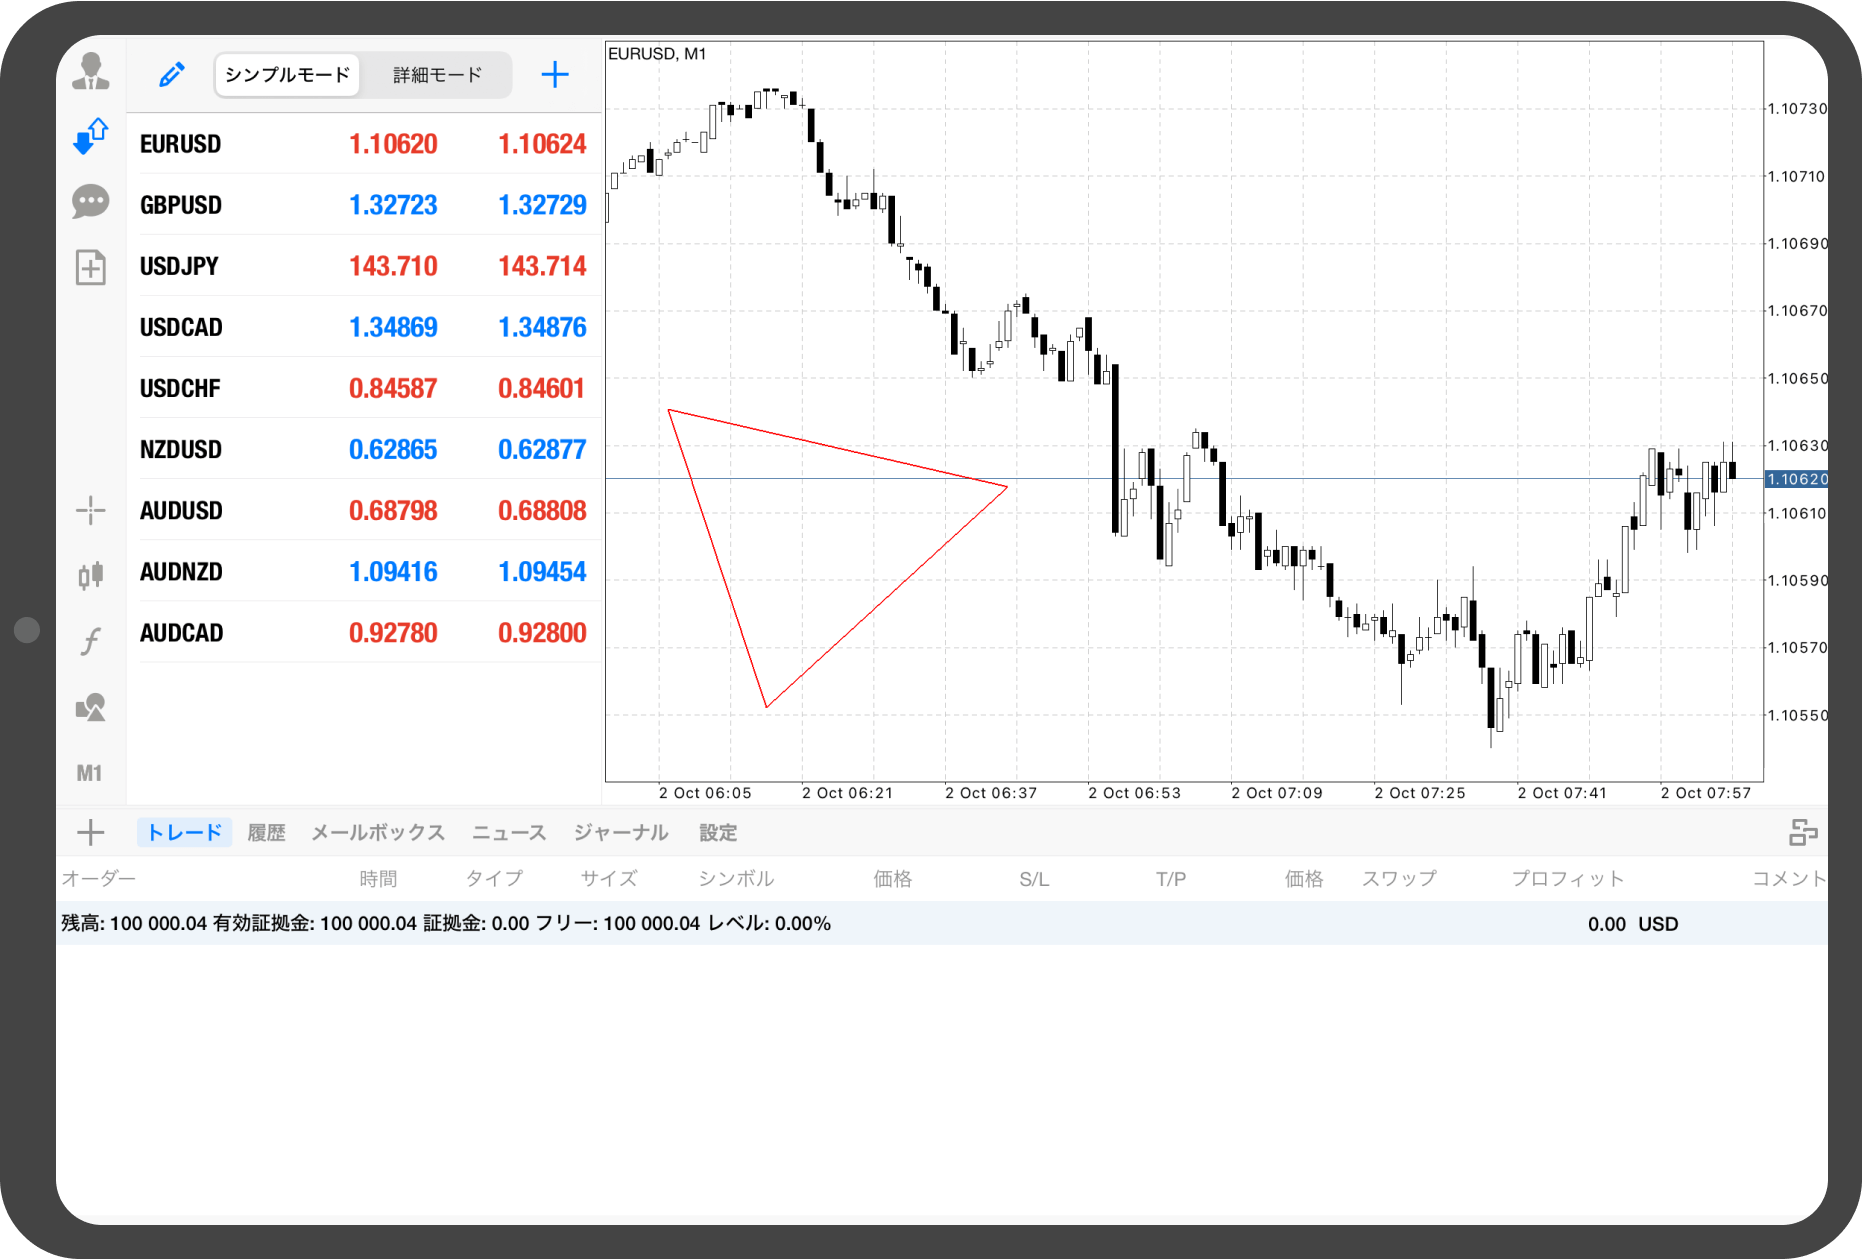Screen dimensions: 1862x1259
Task: Open the candlestick chart type icon
Action: 91,575
